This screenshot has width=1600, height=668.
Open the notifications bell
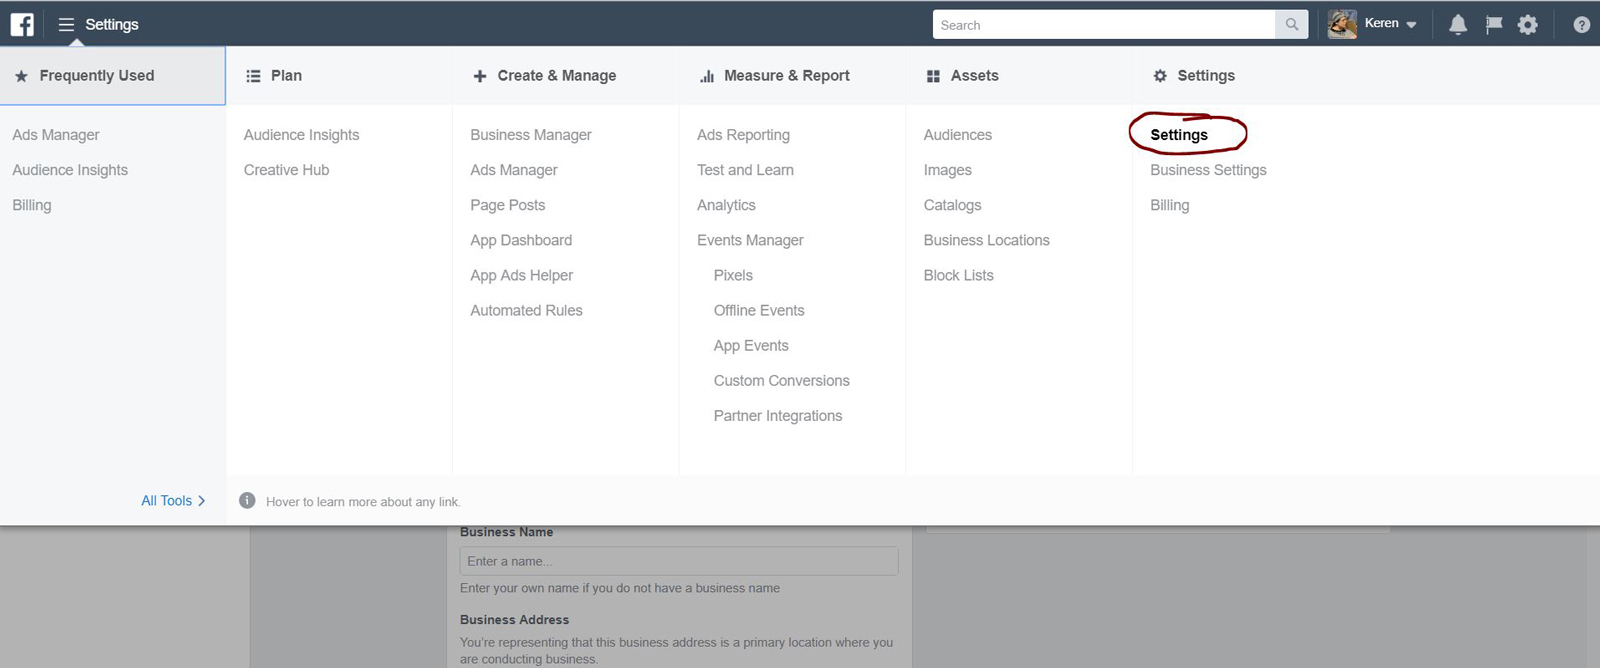point(1458,24)
